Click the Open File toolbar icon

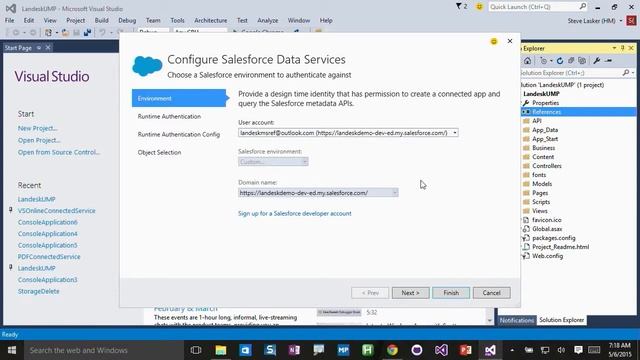point(65,32)
